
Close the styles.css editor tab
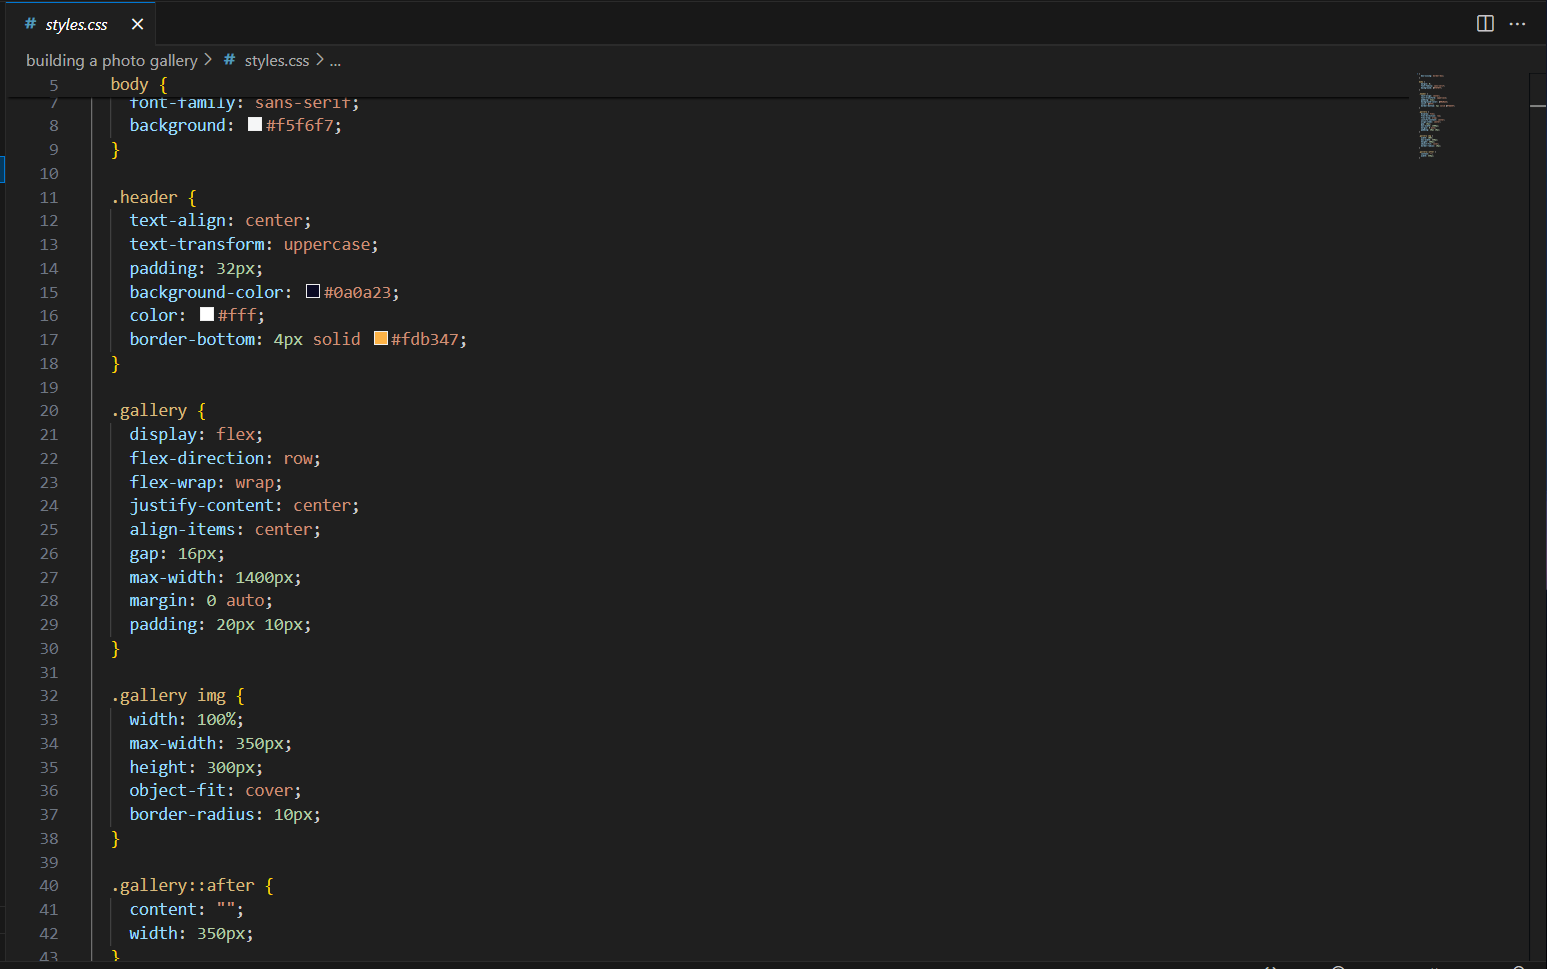138,24
